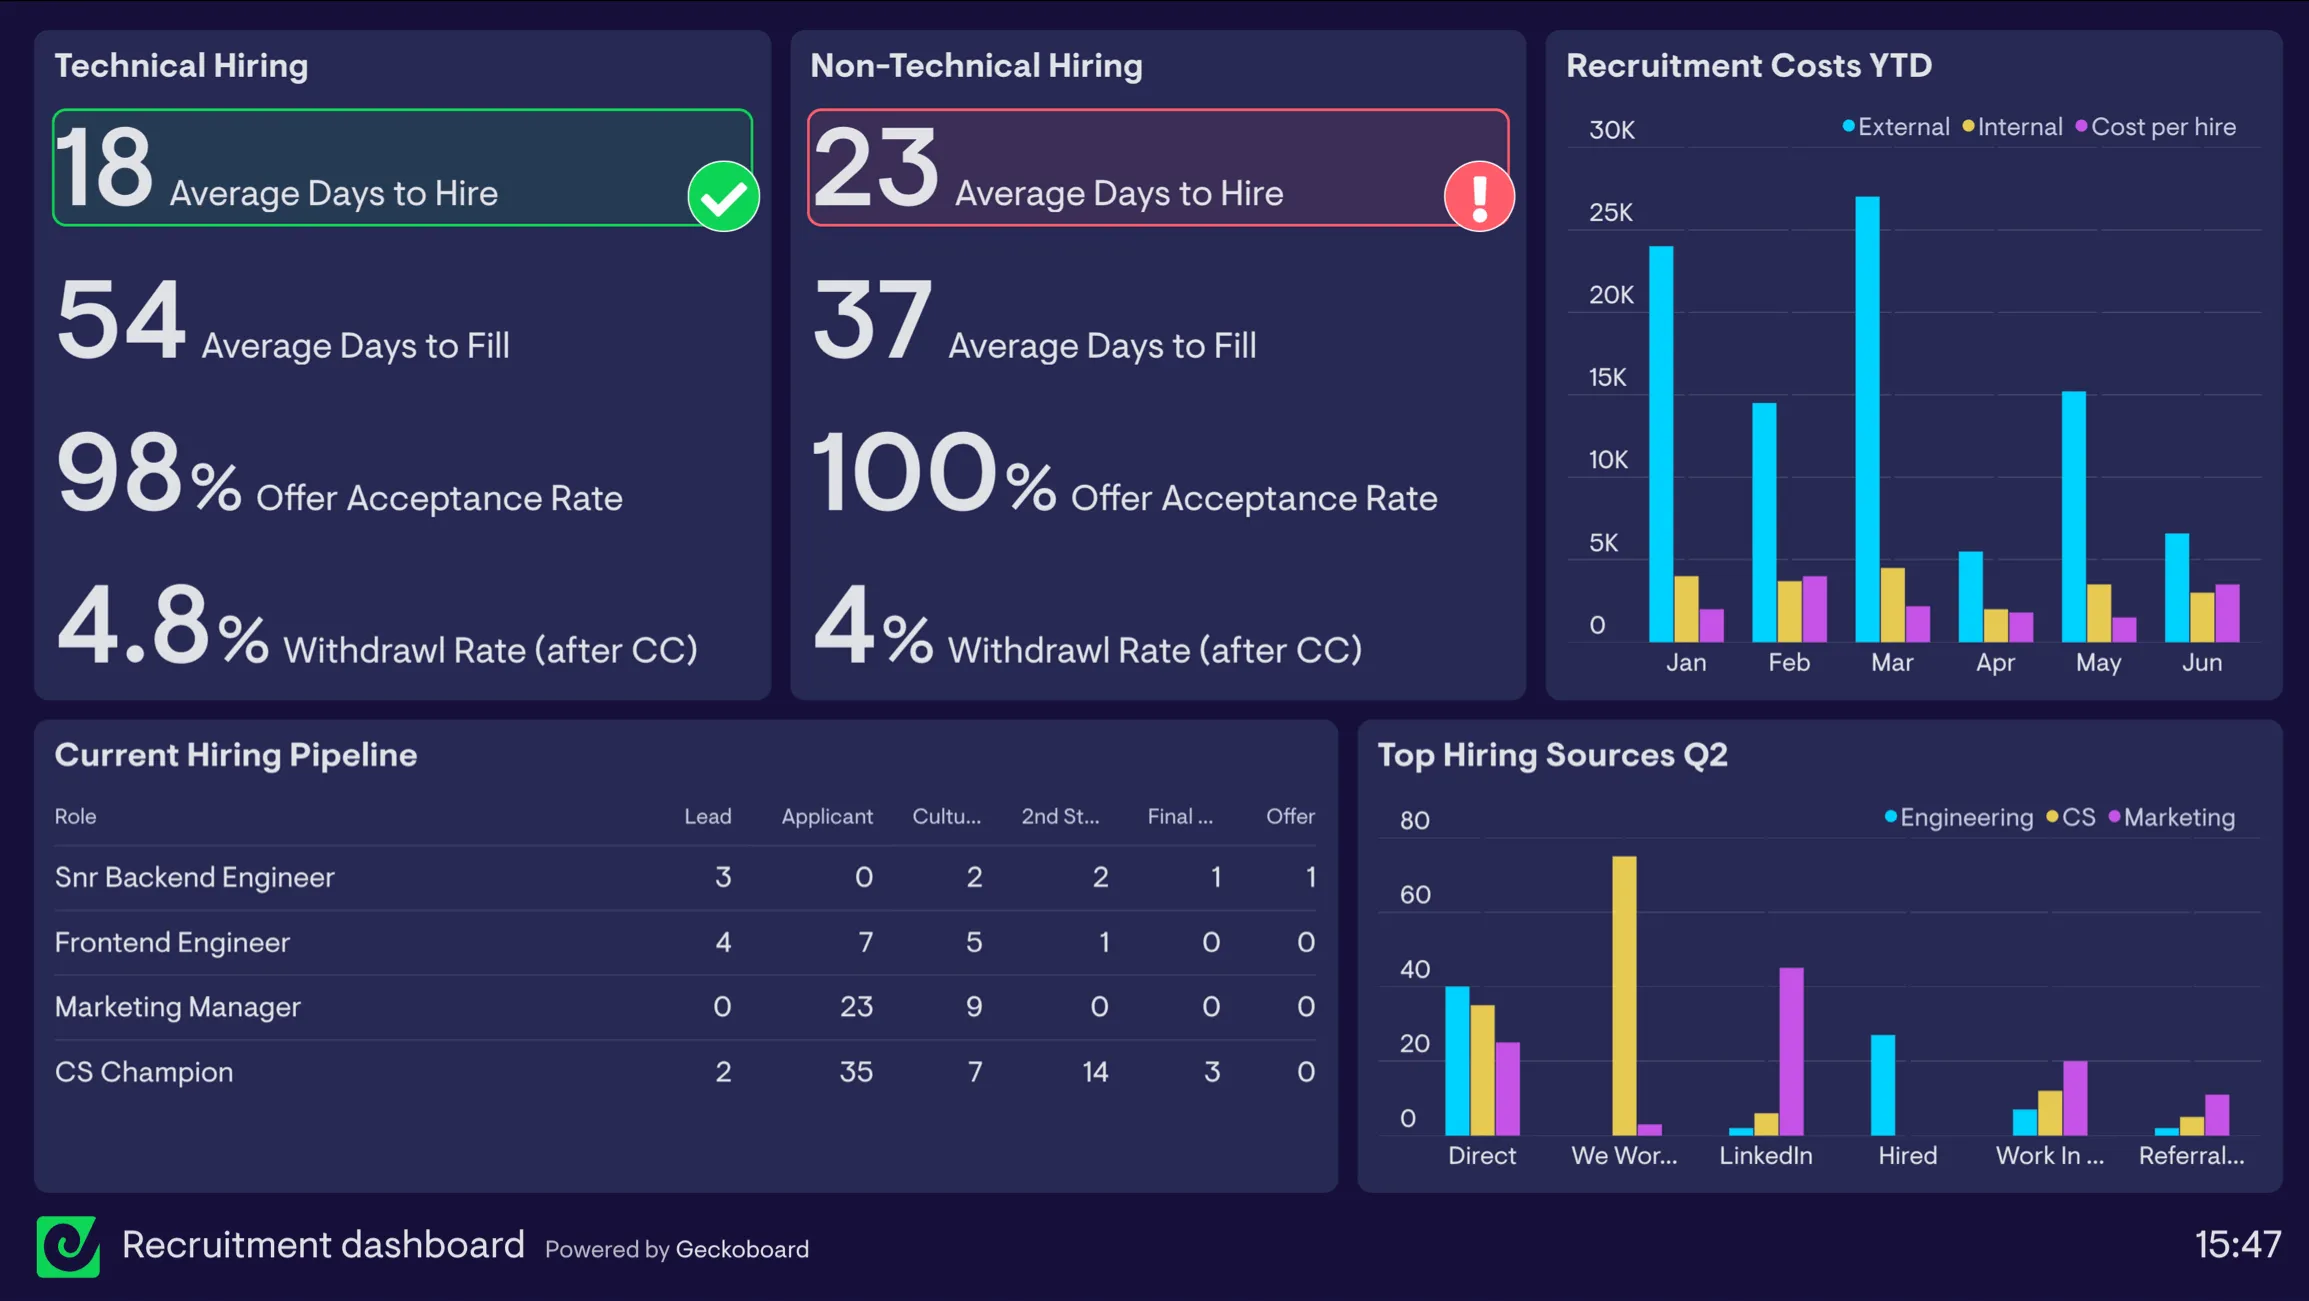The width and height of the screenshot is (2309, 1301).
Task: Click the green checkmark on Technical Hiring
Action: point(722,196)
